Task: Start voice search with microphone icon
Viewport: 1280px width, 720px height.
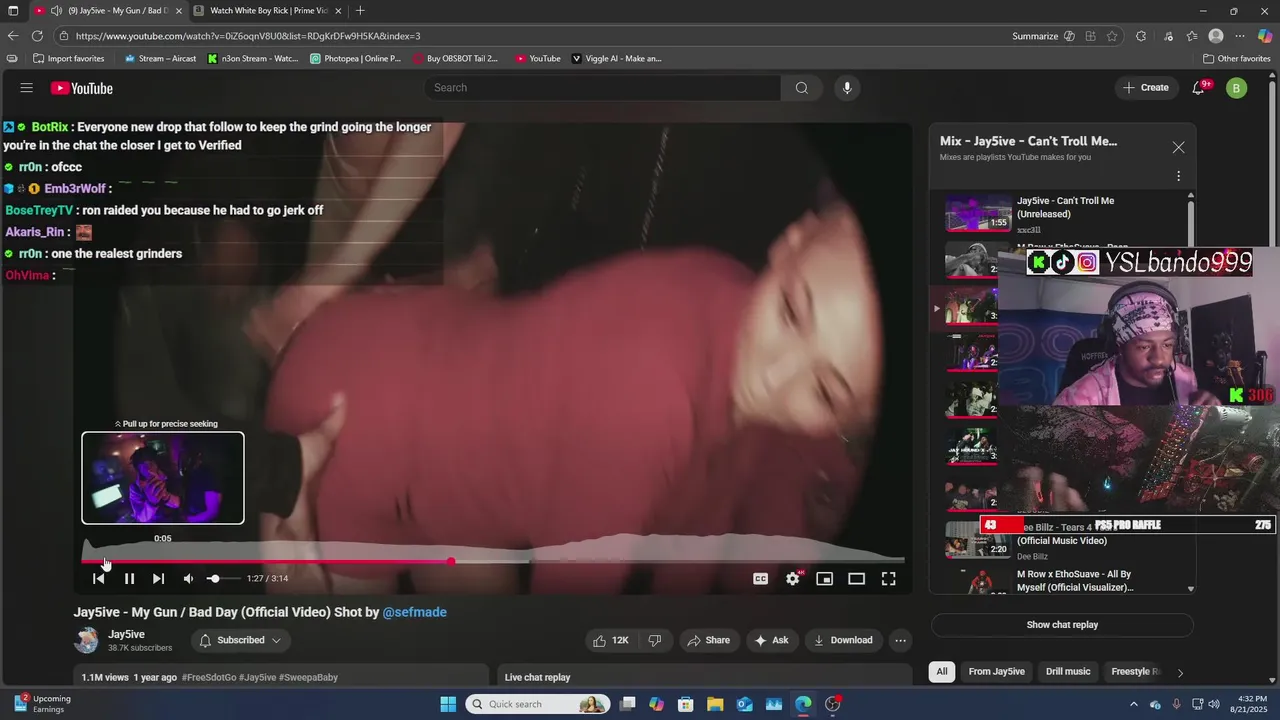Action: point(847,88)
